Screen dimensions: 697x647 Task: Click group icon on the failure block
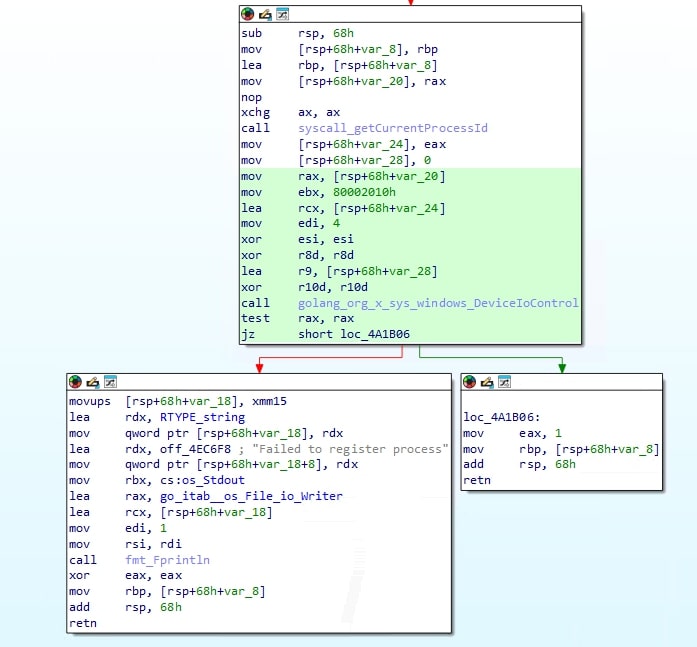pos(110,382)
